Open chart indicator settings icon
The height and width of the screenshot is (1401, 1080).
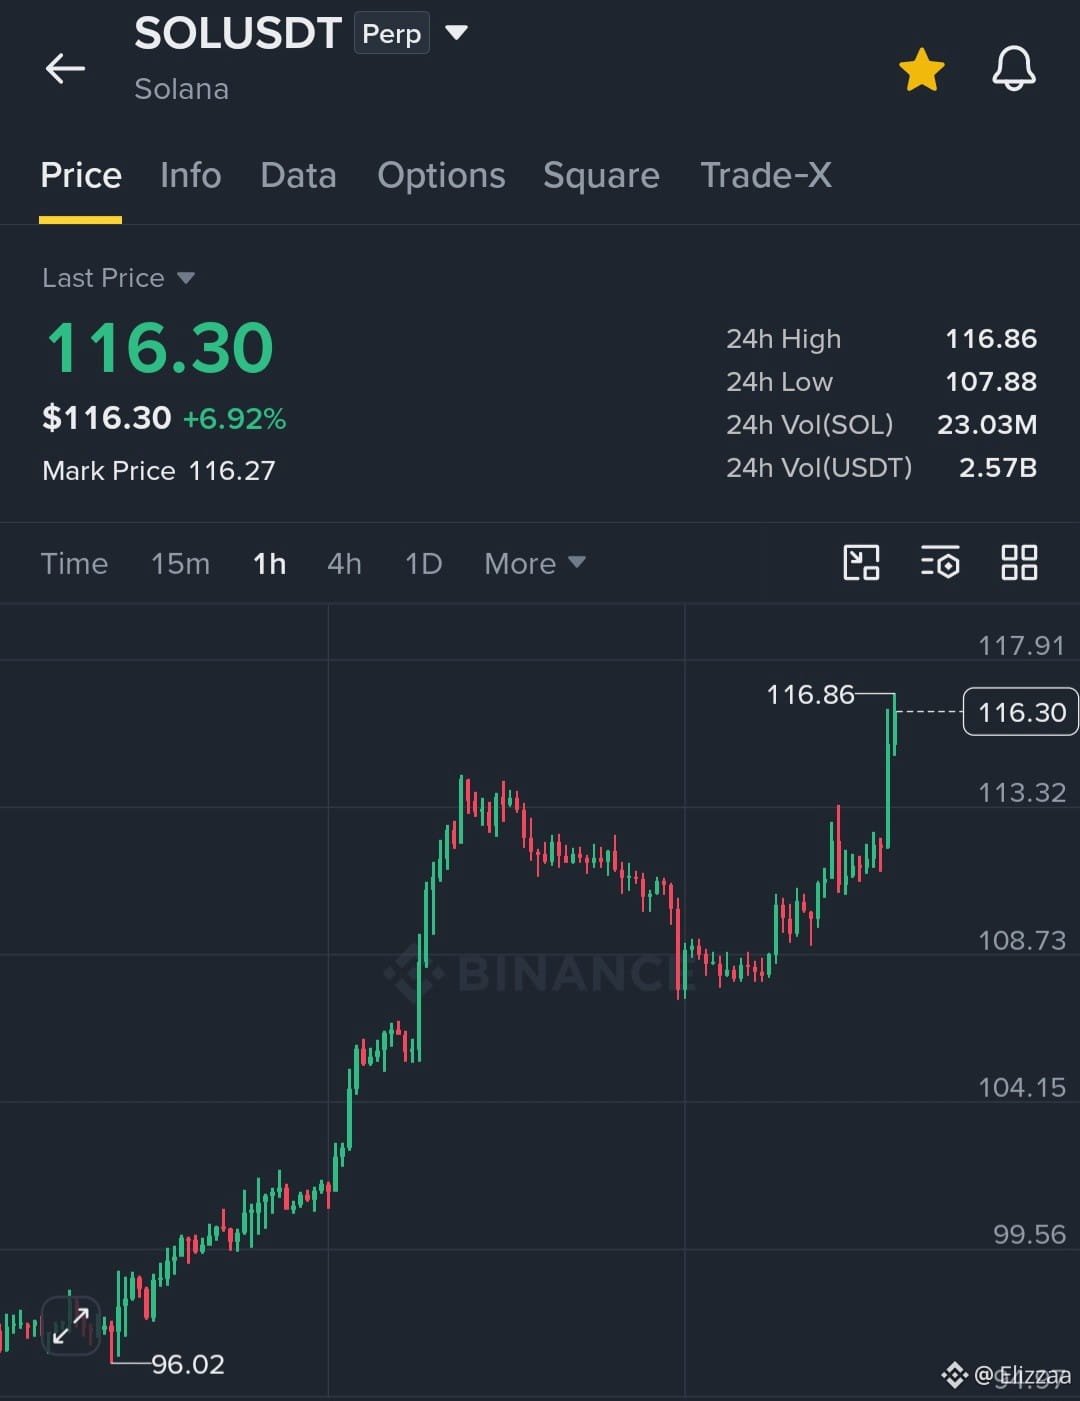click(x=940, y=563)
